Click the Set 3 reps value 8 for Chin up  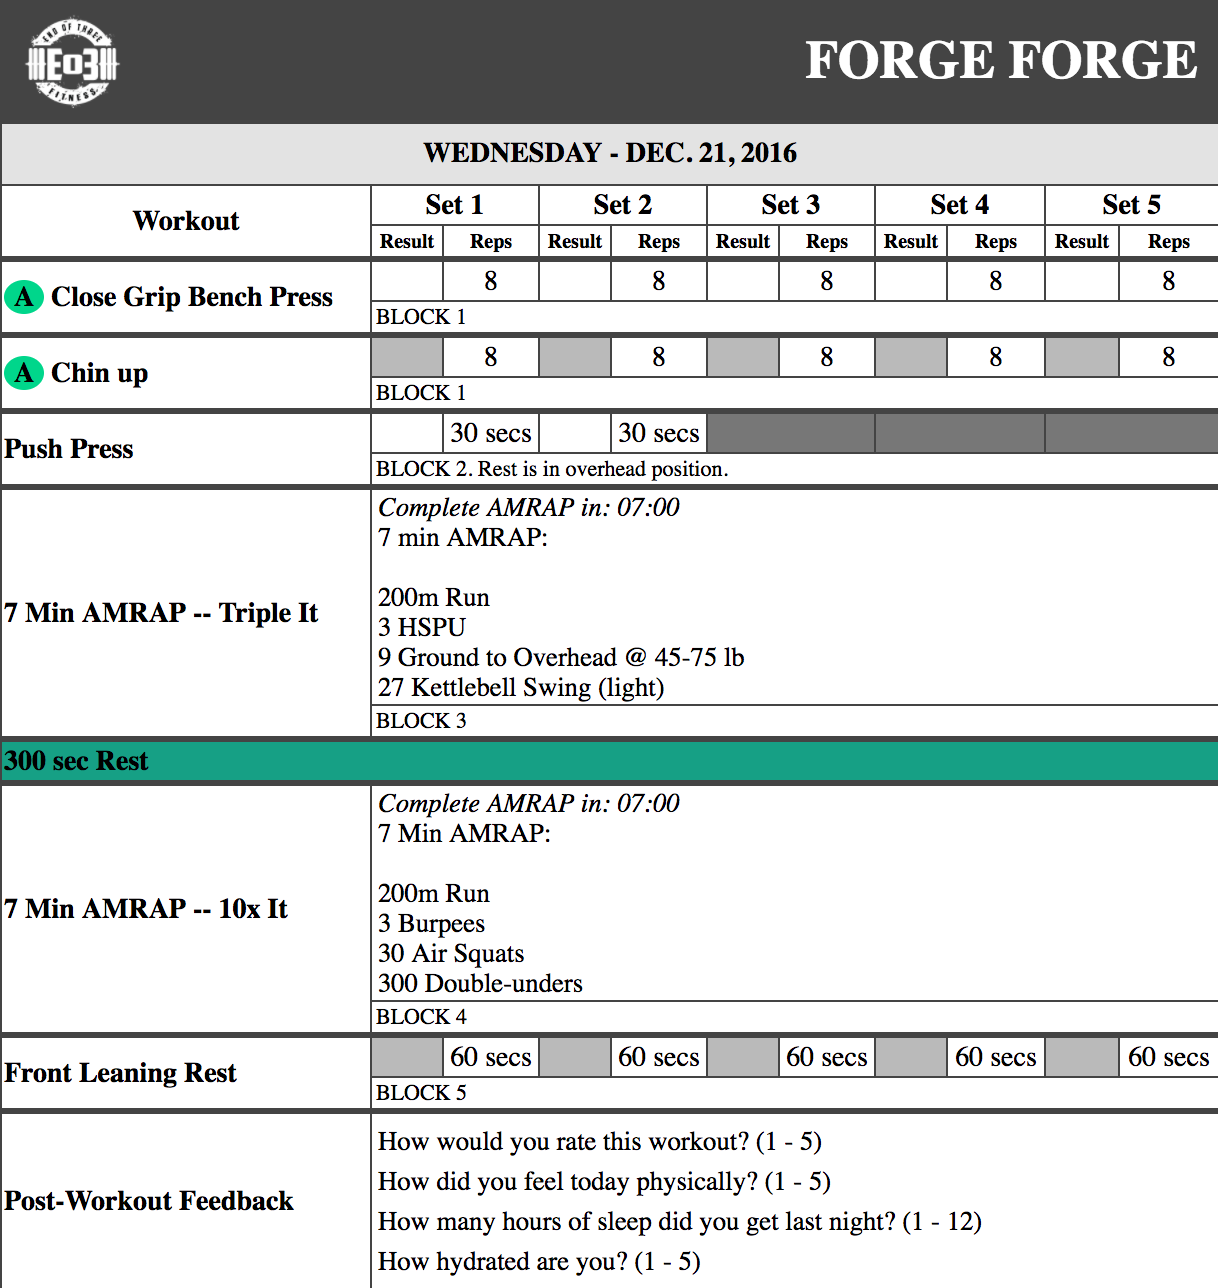pyautogui.click(x=827, y=357)
